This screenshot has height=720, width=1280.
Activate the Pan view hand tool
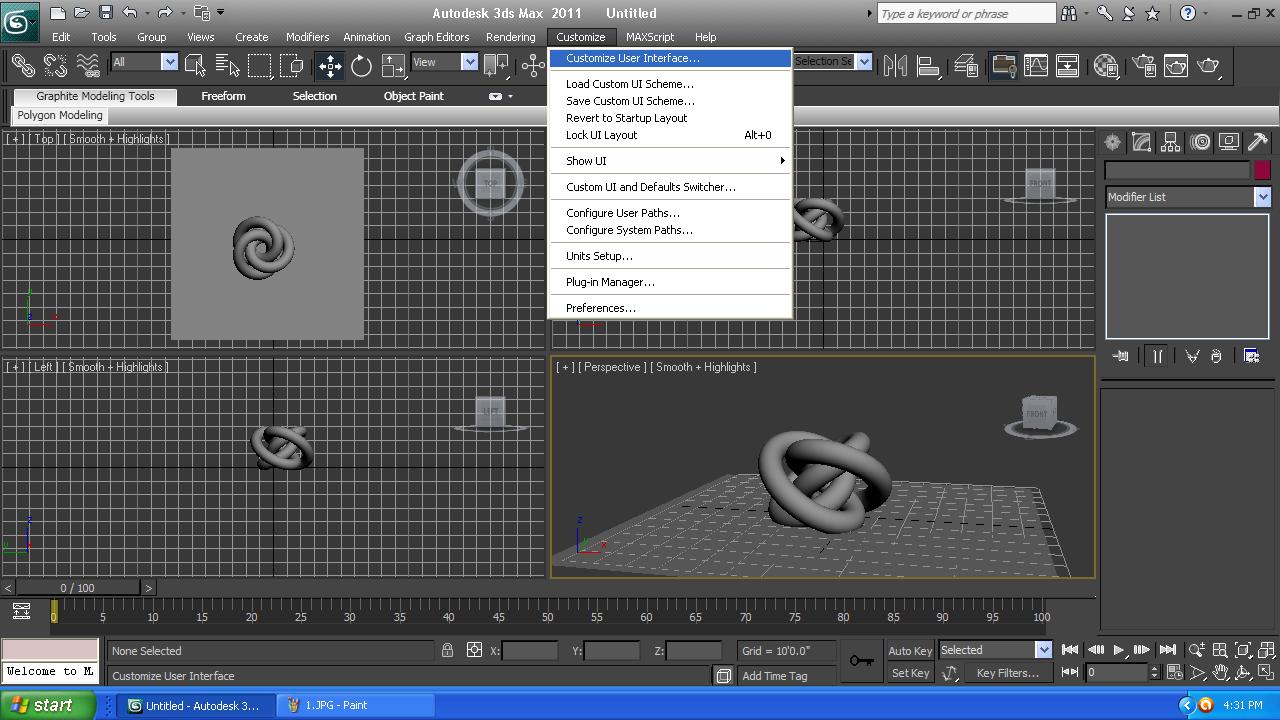click(x=1221, y=672)
